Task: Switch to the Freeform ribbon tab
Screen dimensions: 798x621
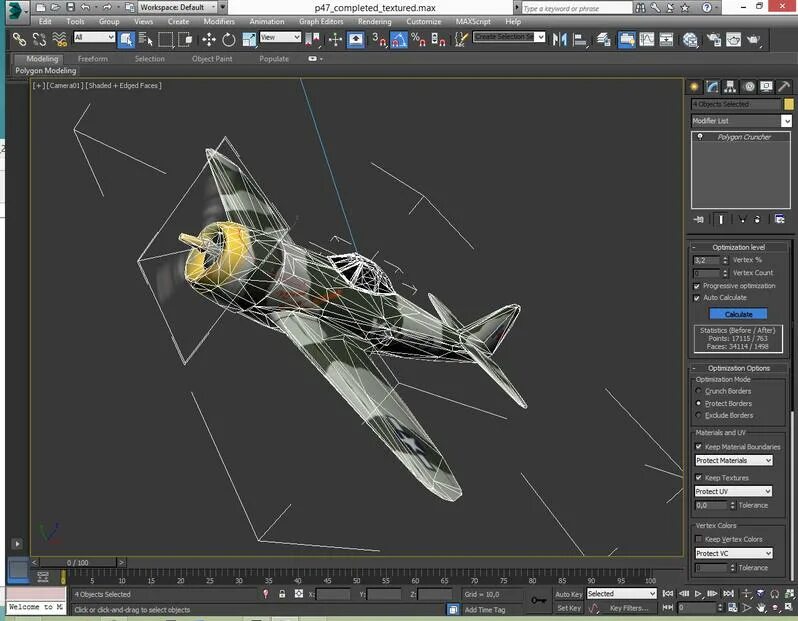Action: click(93, 59)
